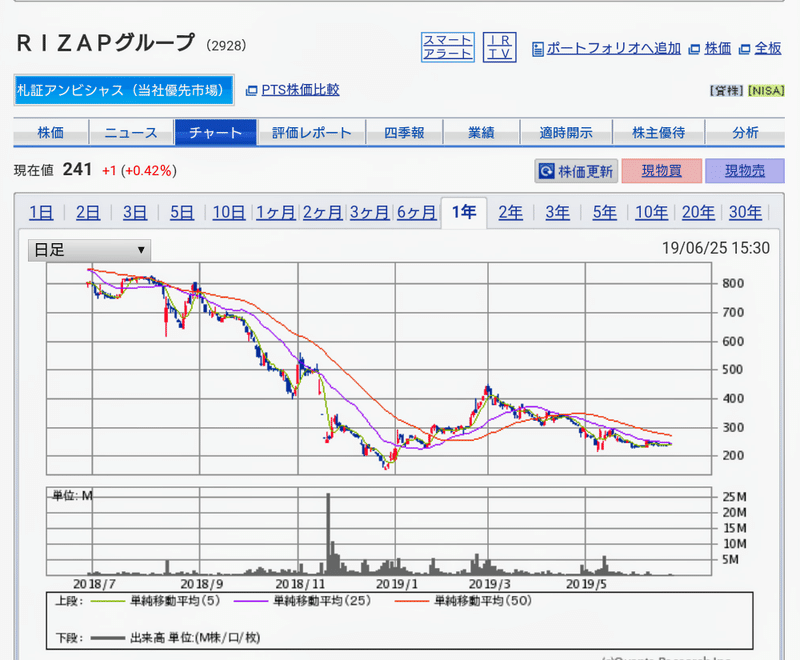This screenshot has width=800, height=660.
Task: Open the 評価レポート tab
Action: [x=312, y=133]
